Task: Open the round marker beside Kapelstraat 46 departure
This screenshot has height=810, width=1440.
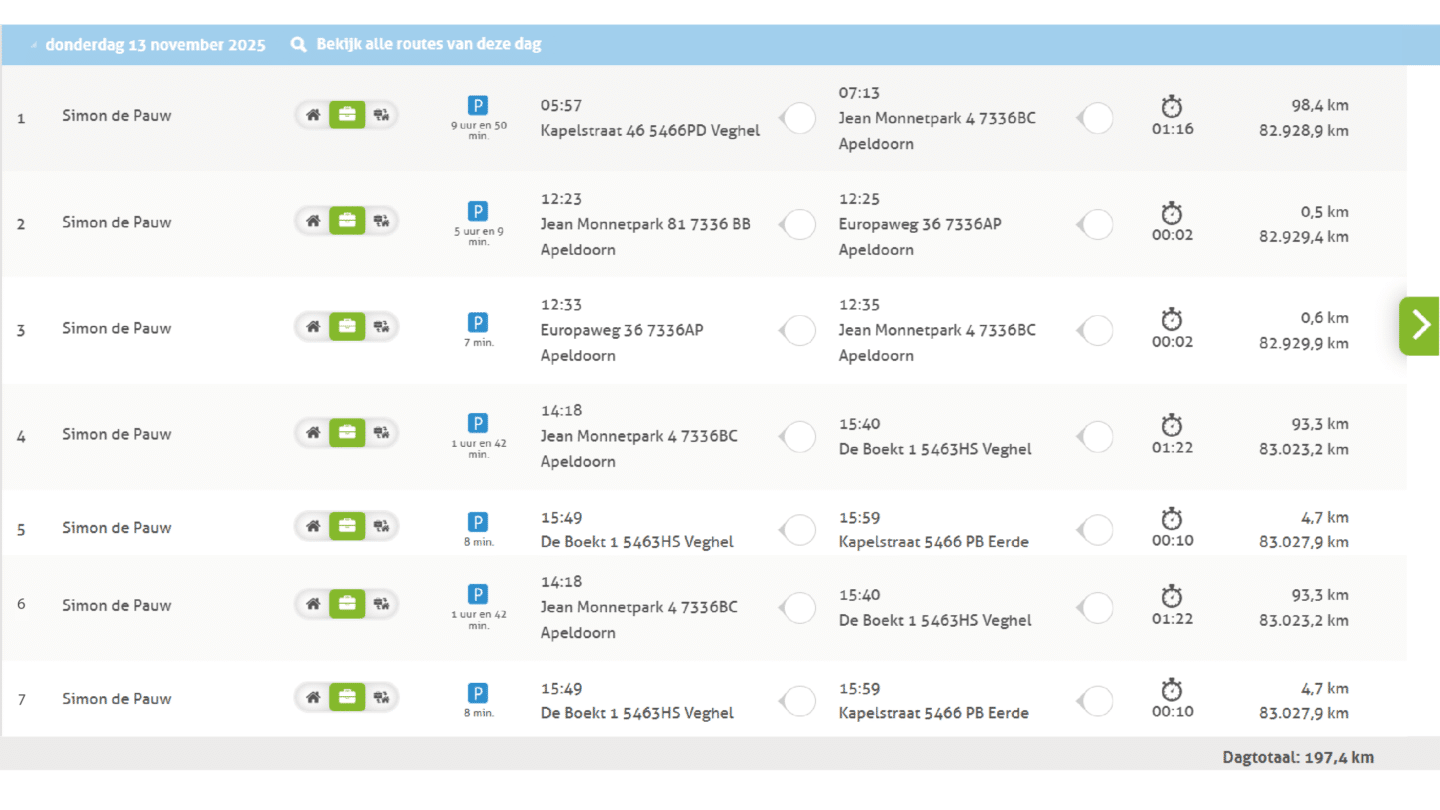Action: click(799, 118)
